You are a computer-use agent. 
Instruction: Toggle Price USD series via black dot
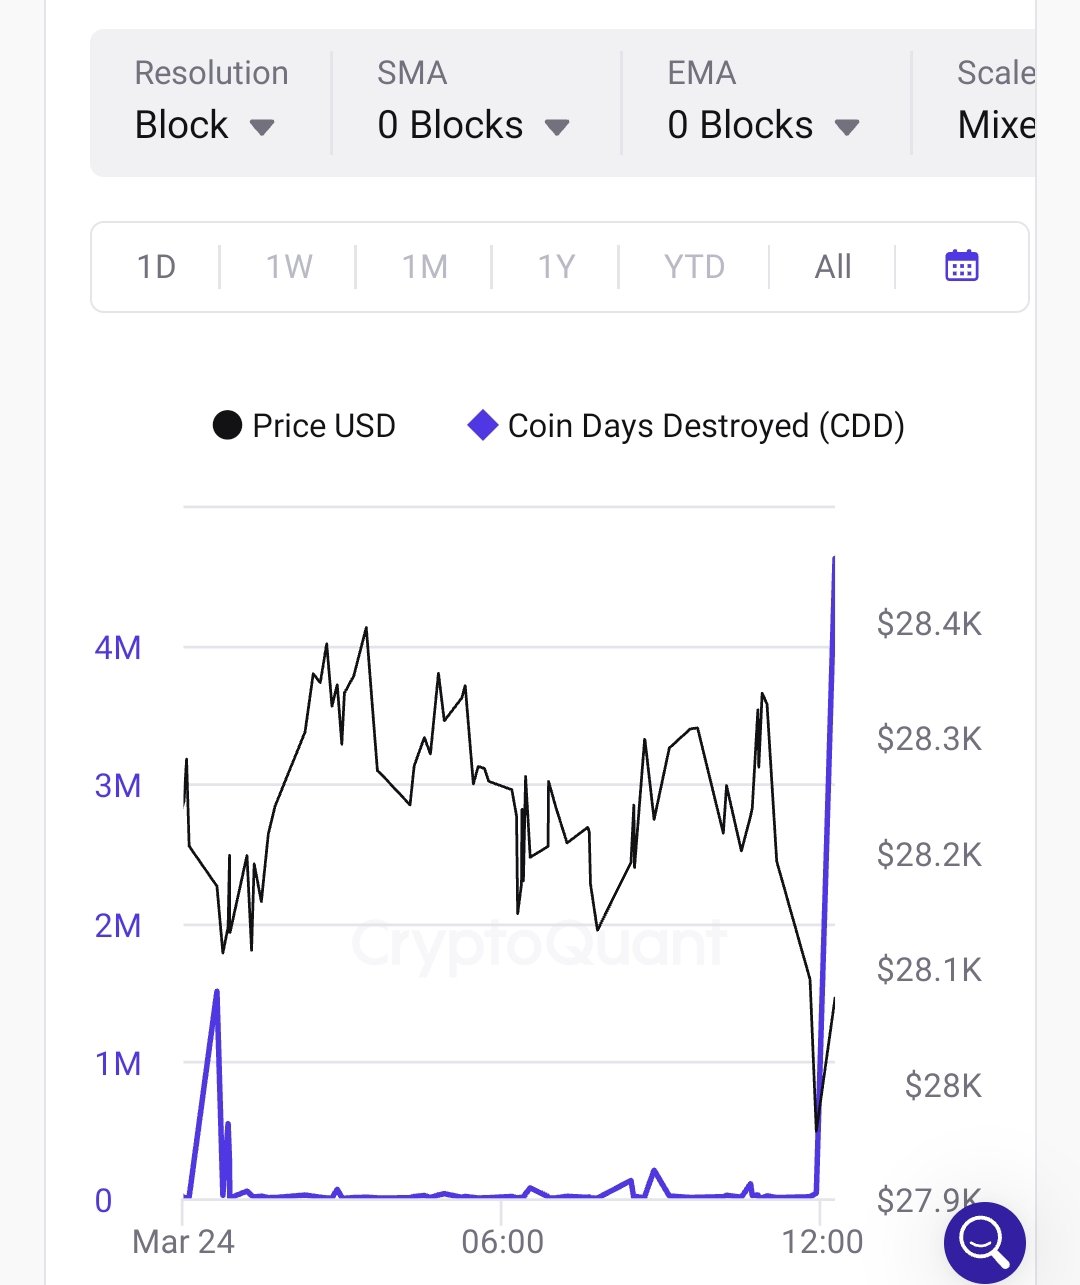click(227, 426)
